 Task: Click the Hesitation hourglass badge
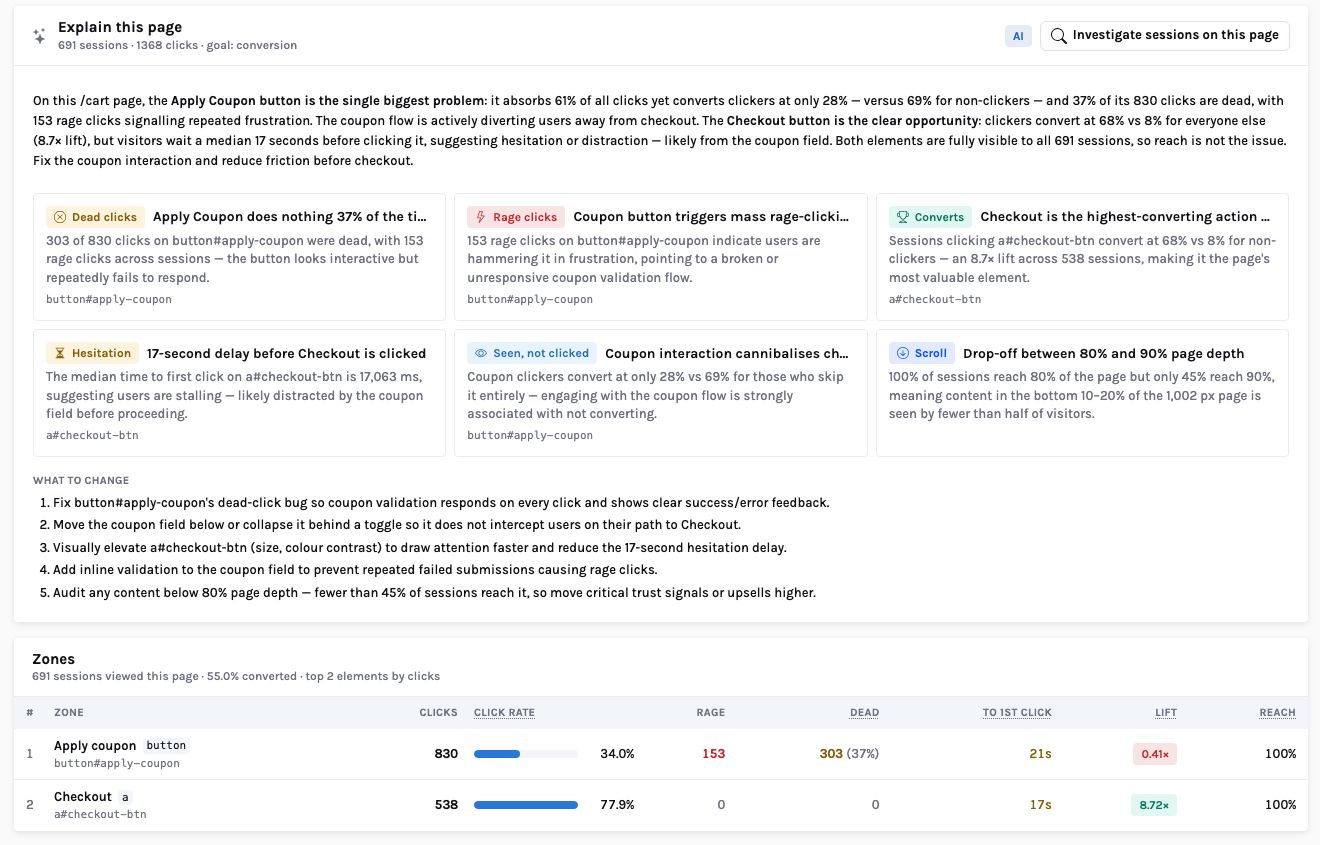click(x=92, y=353)
